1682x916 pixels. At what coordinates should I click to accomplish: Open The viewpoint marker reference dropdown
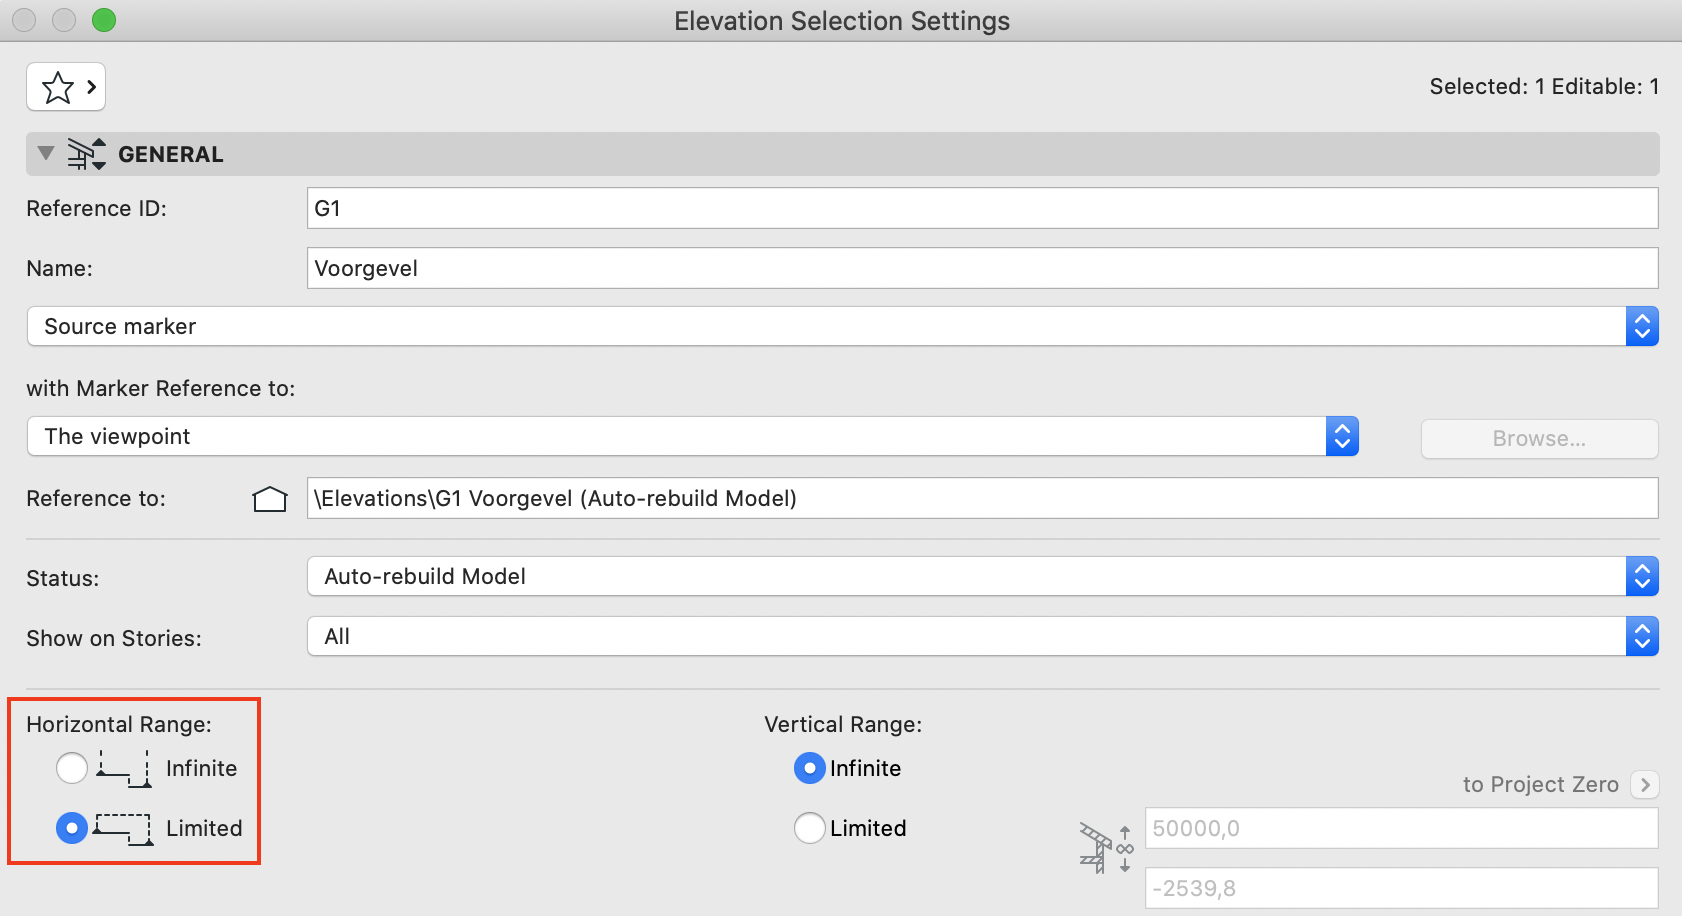click(693, 437)
